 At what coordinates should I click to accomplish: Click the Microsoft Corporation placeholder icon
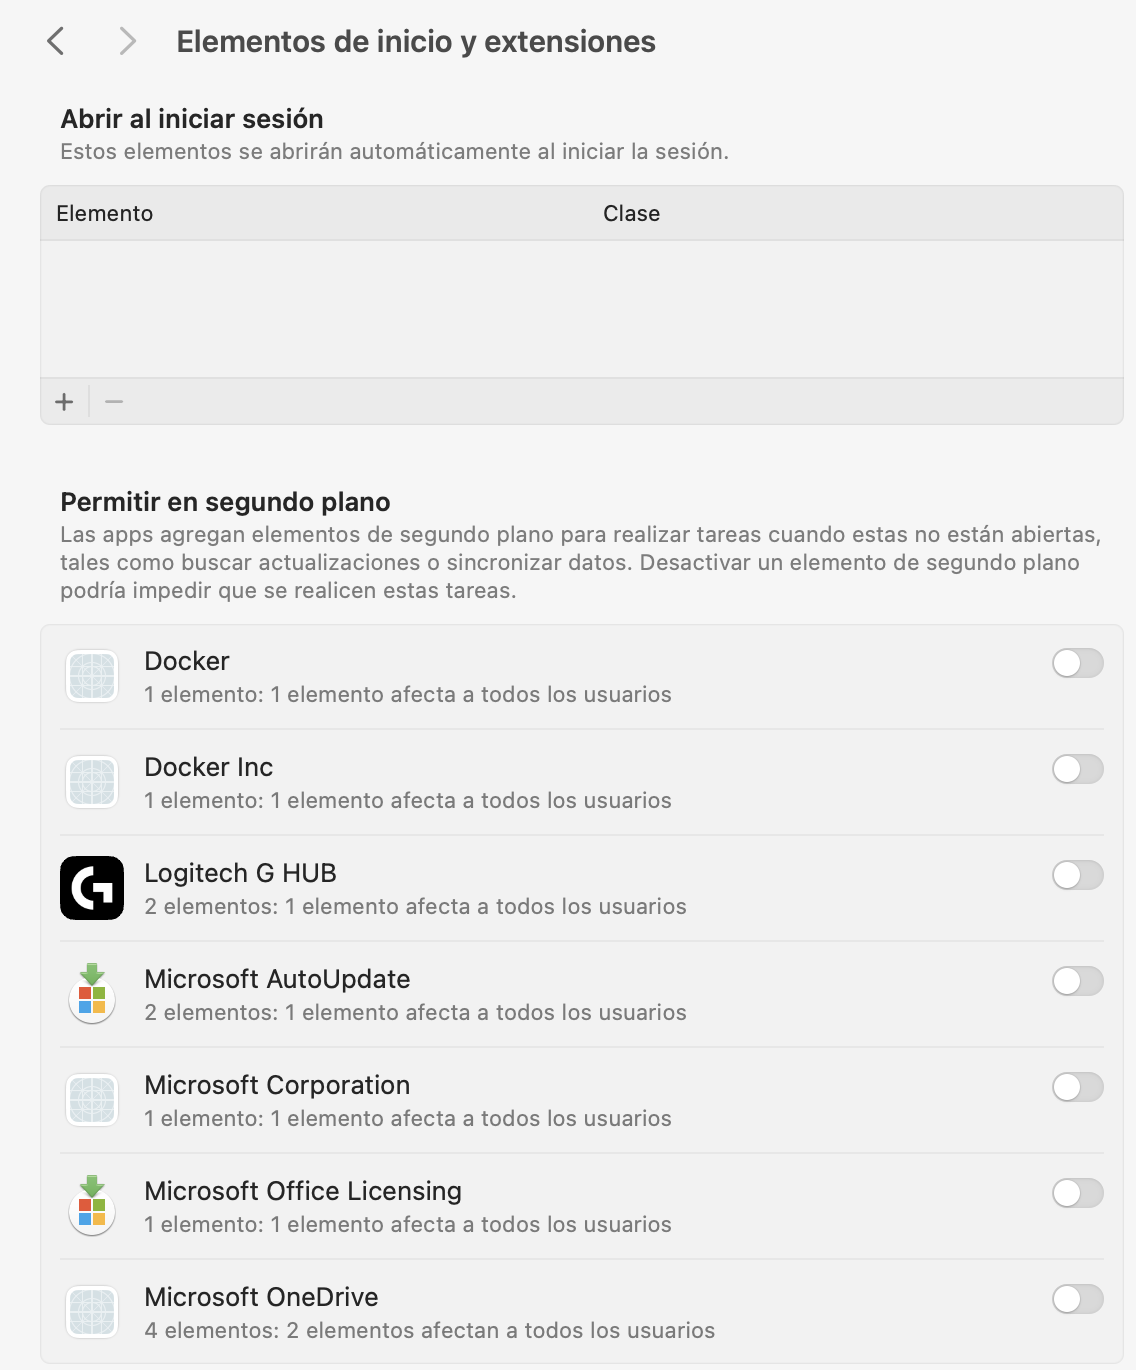coord(92,1100)
